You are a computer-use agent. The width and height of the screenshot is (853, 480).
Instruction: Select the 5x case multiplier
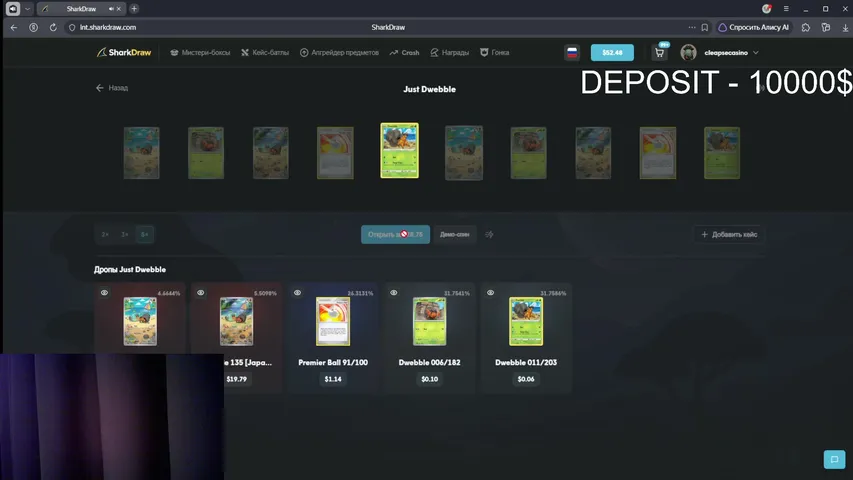pos(144,235)
